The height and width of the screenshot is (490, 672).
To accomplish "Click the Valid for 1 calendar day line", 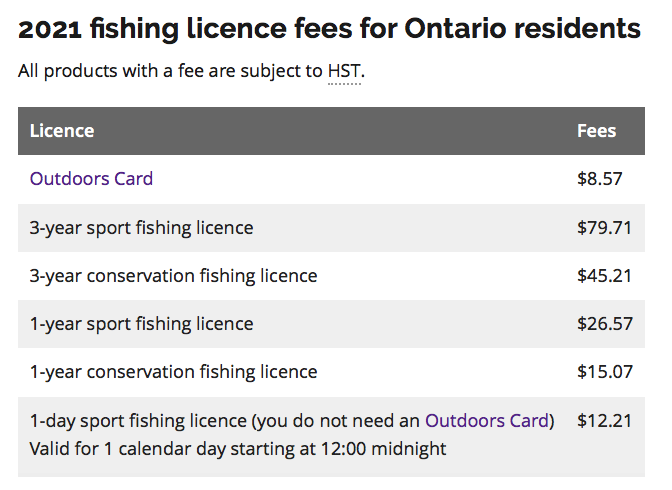I will [238, 448].
